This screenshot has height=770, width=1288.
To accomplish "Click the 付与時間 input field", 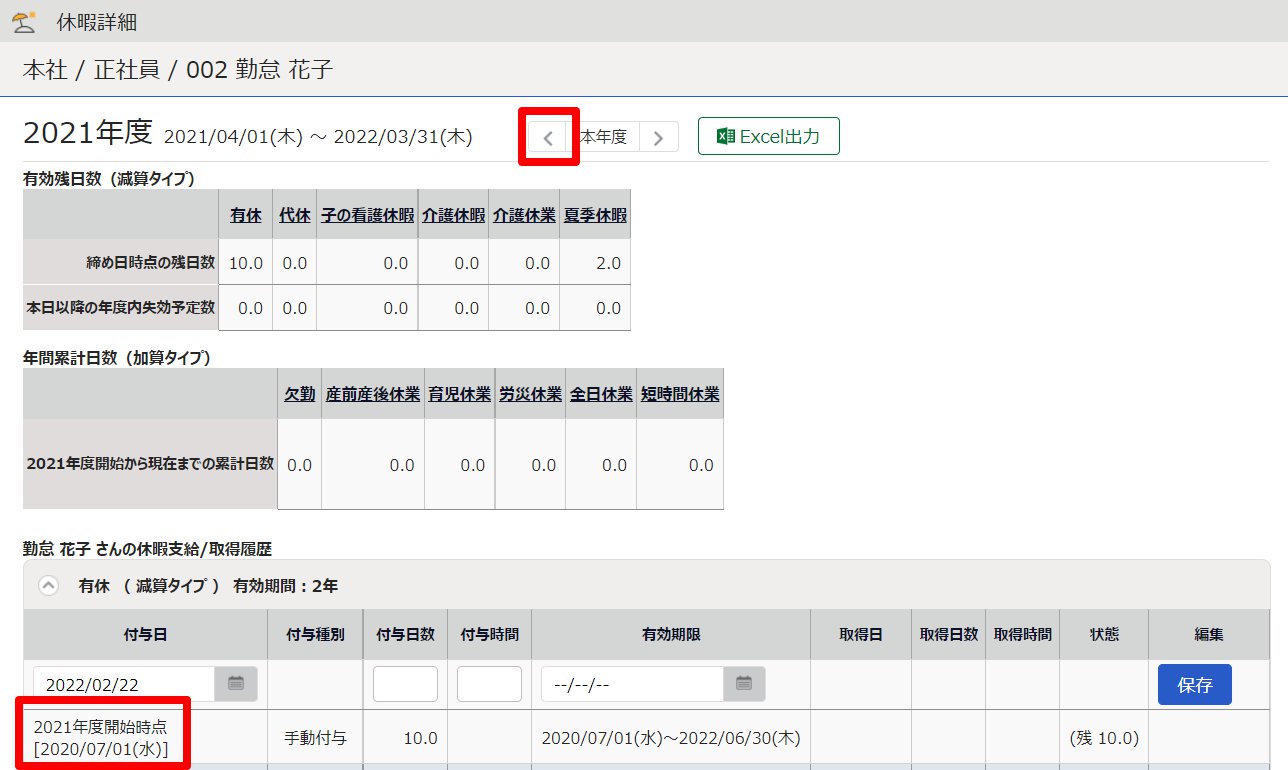I will click(489, 684).
